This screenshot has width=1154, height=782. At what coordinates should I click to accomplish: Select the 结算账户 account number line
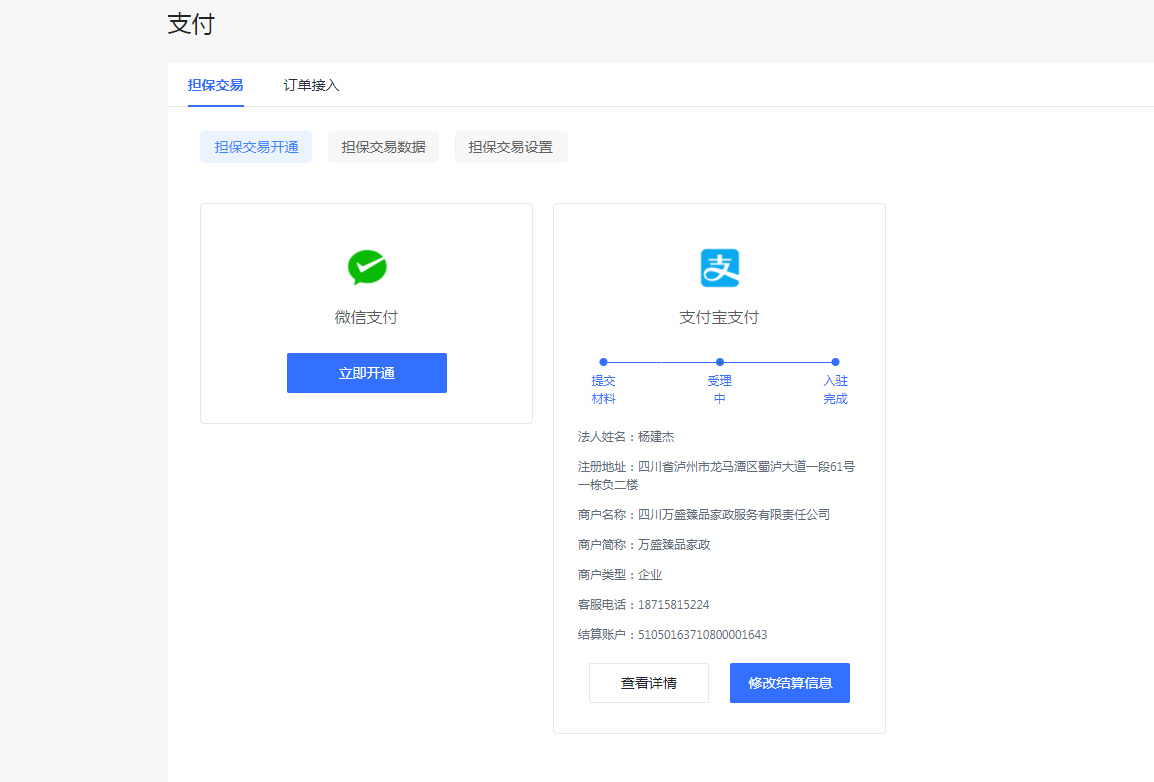click(x=673, y=635)
